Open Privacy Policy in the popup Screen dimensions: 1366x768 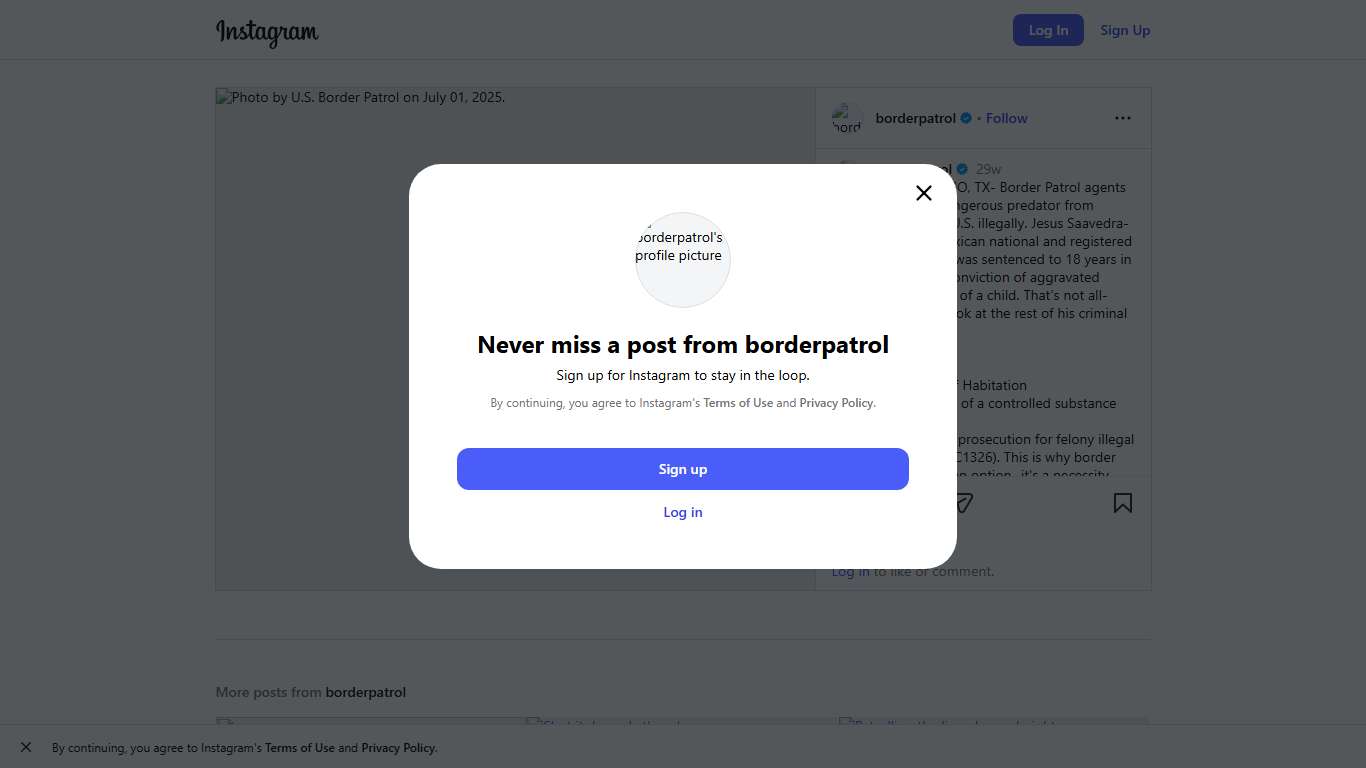click(836, 403)
